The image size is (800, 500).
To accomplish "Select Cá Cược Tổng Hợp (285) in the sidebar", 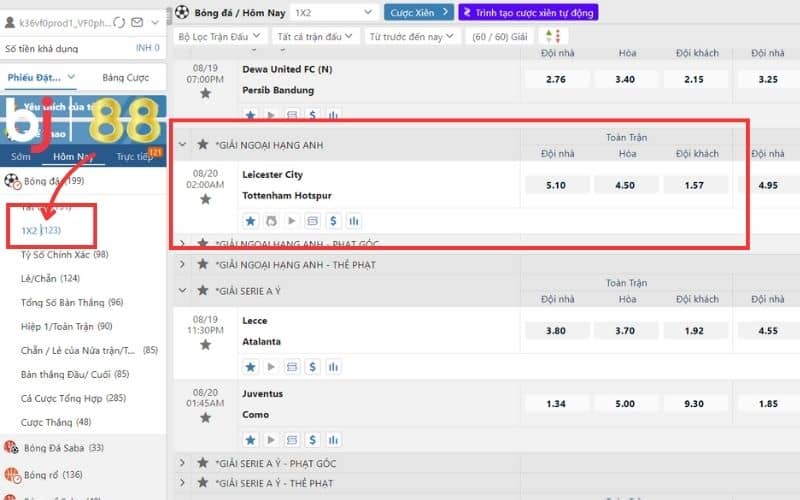I will (x=73, y=398).
